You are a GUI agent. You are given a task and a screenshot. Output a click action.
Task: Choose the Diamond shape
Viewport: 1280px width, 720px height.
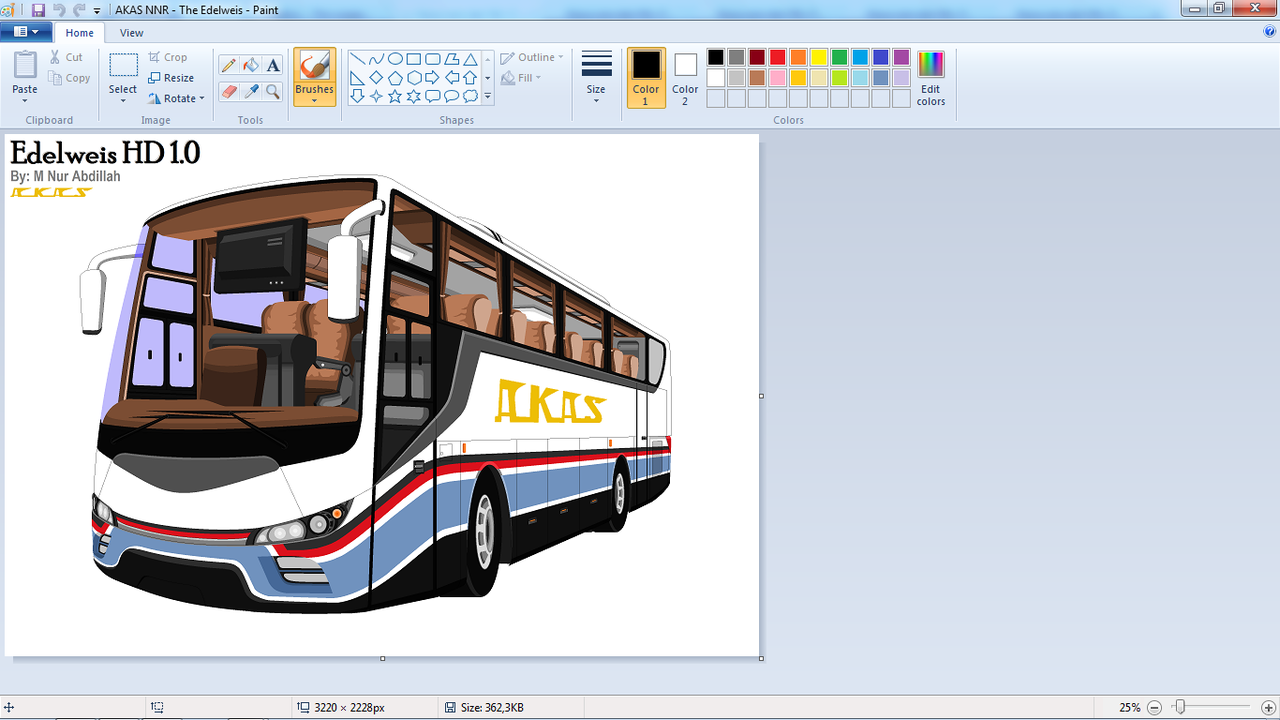click(x=376, y=78)
